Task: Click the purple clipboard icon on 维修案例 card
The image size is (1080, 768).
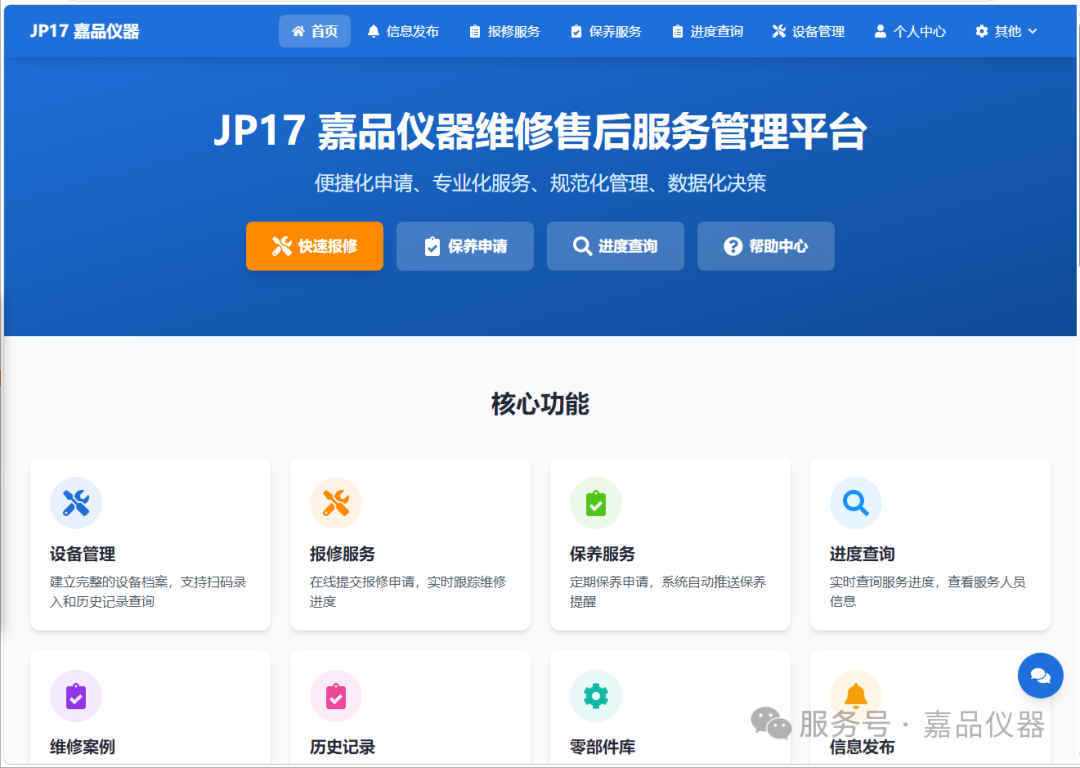Action: tap(76, 696)
